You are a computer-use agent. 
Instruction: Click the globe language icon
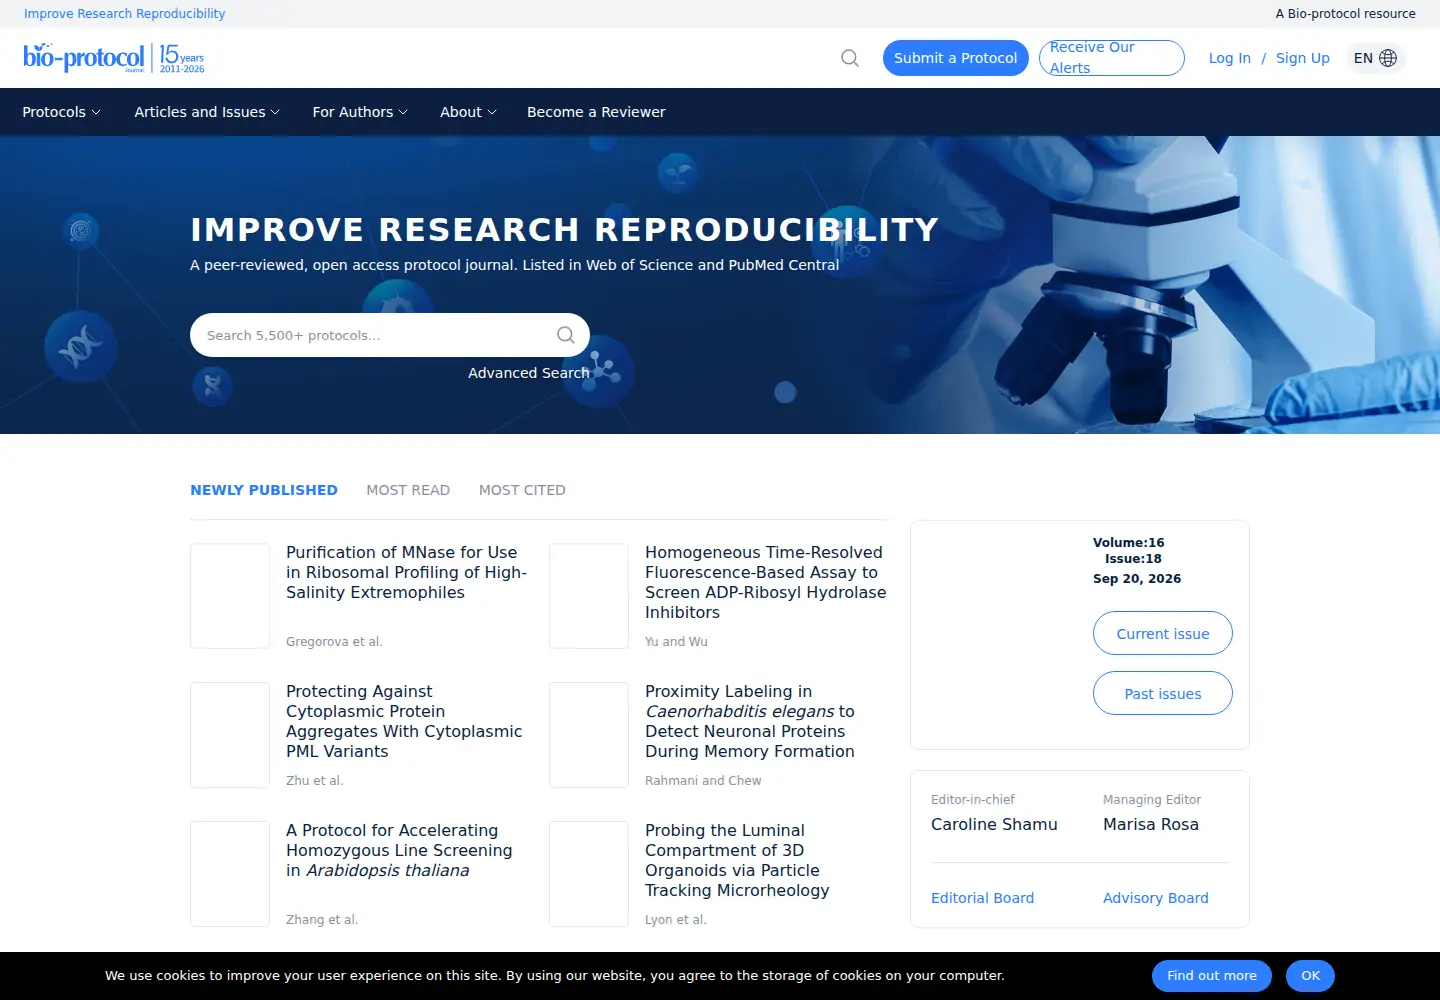click(1388, 58)
